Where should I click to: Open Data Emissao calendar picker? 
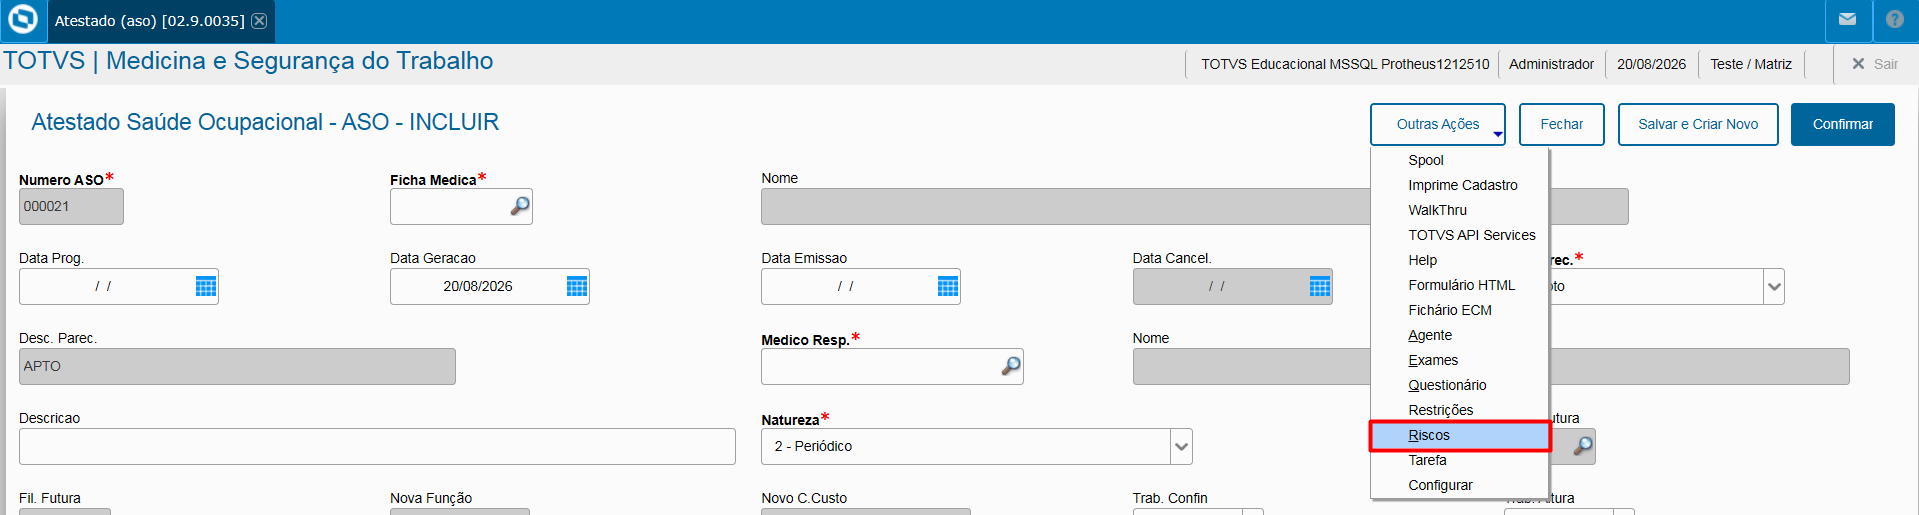pyautogui.click(x=948, y=286)
